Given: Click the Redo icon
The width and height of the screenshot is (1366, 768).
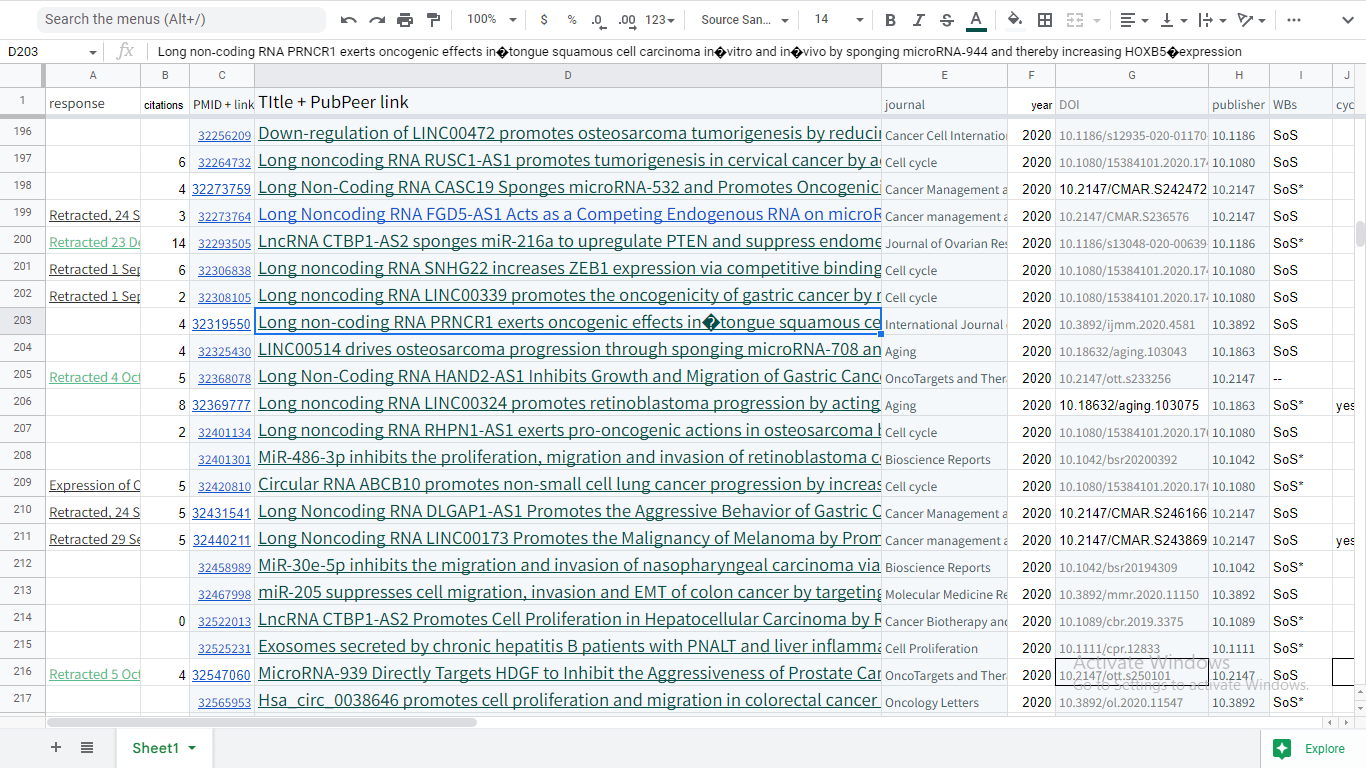Looking at the screenshot, I should [377, 20].
